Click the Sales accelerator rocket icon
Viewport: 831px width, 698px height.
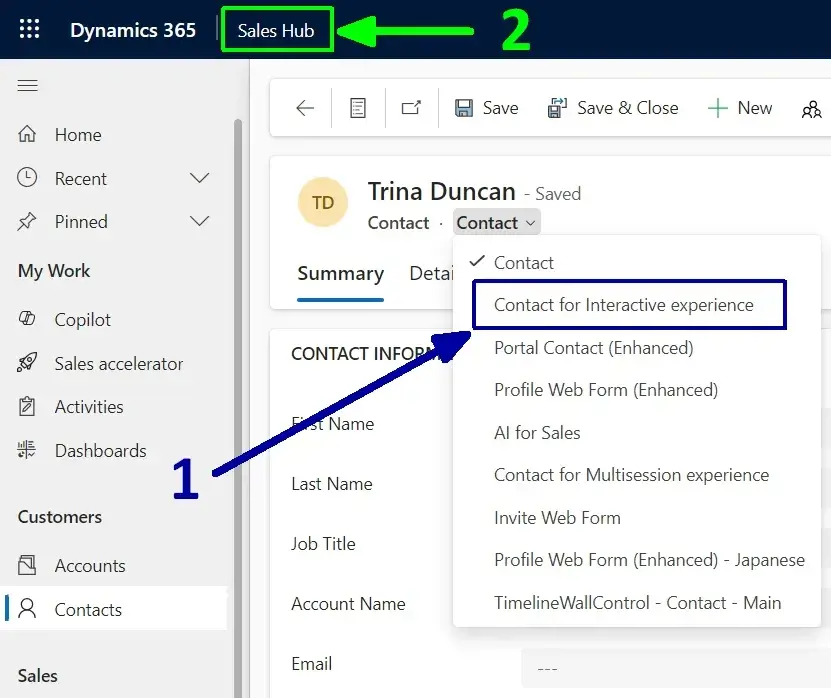pos(27,363)
